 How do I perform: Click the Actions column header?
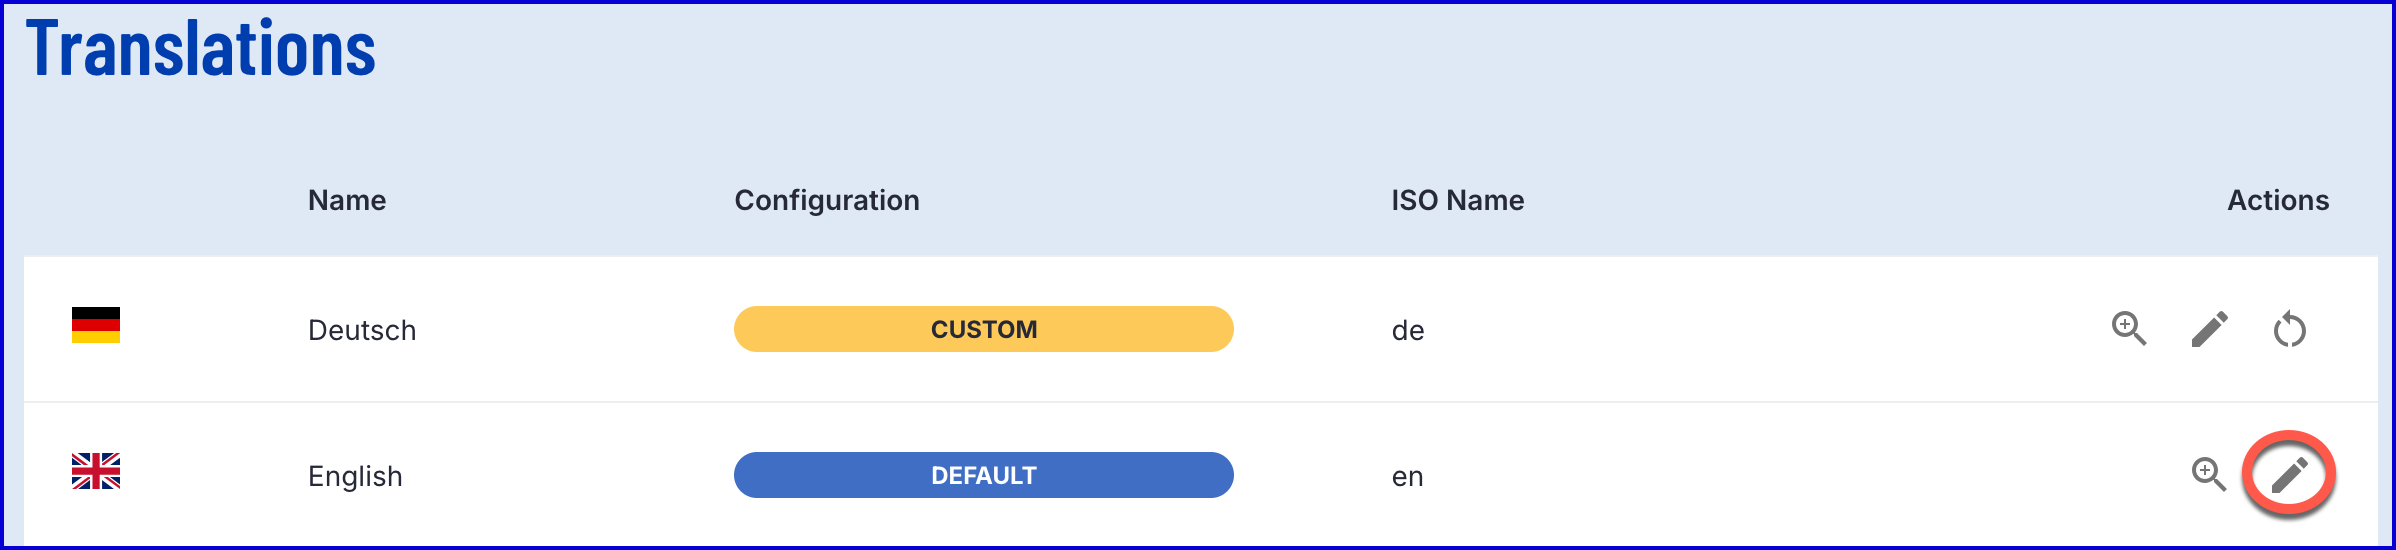coord(2278,200)
